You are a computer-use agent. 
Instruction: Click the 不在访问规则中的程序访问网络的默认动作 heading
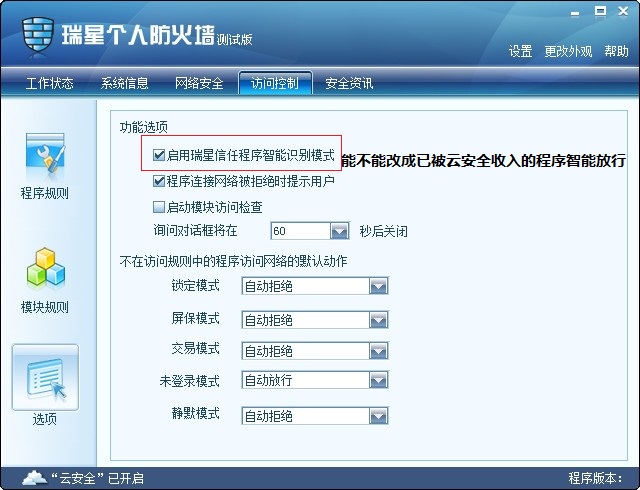233,261
